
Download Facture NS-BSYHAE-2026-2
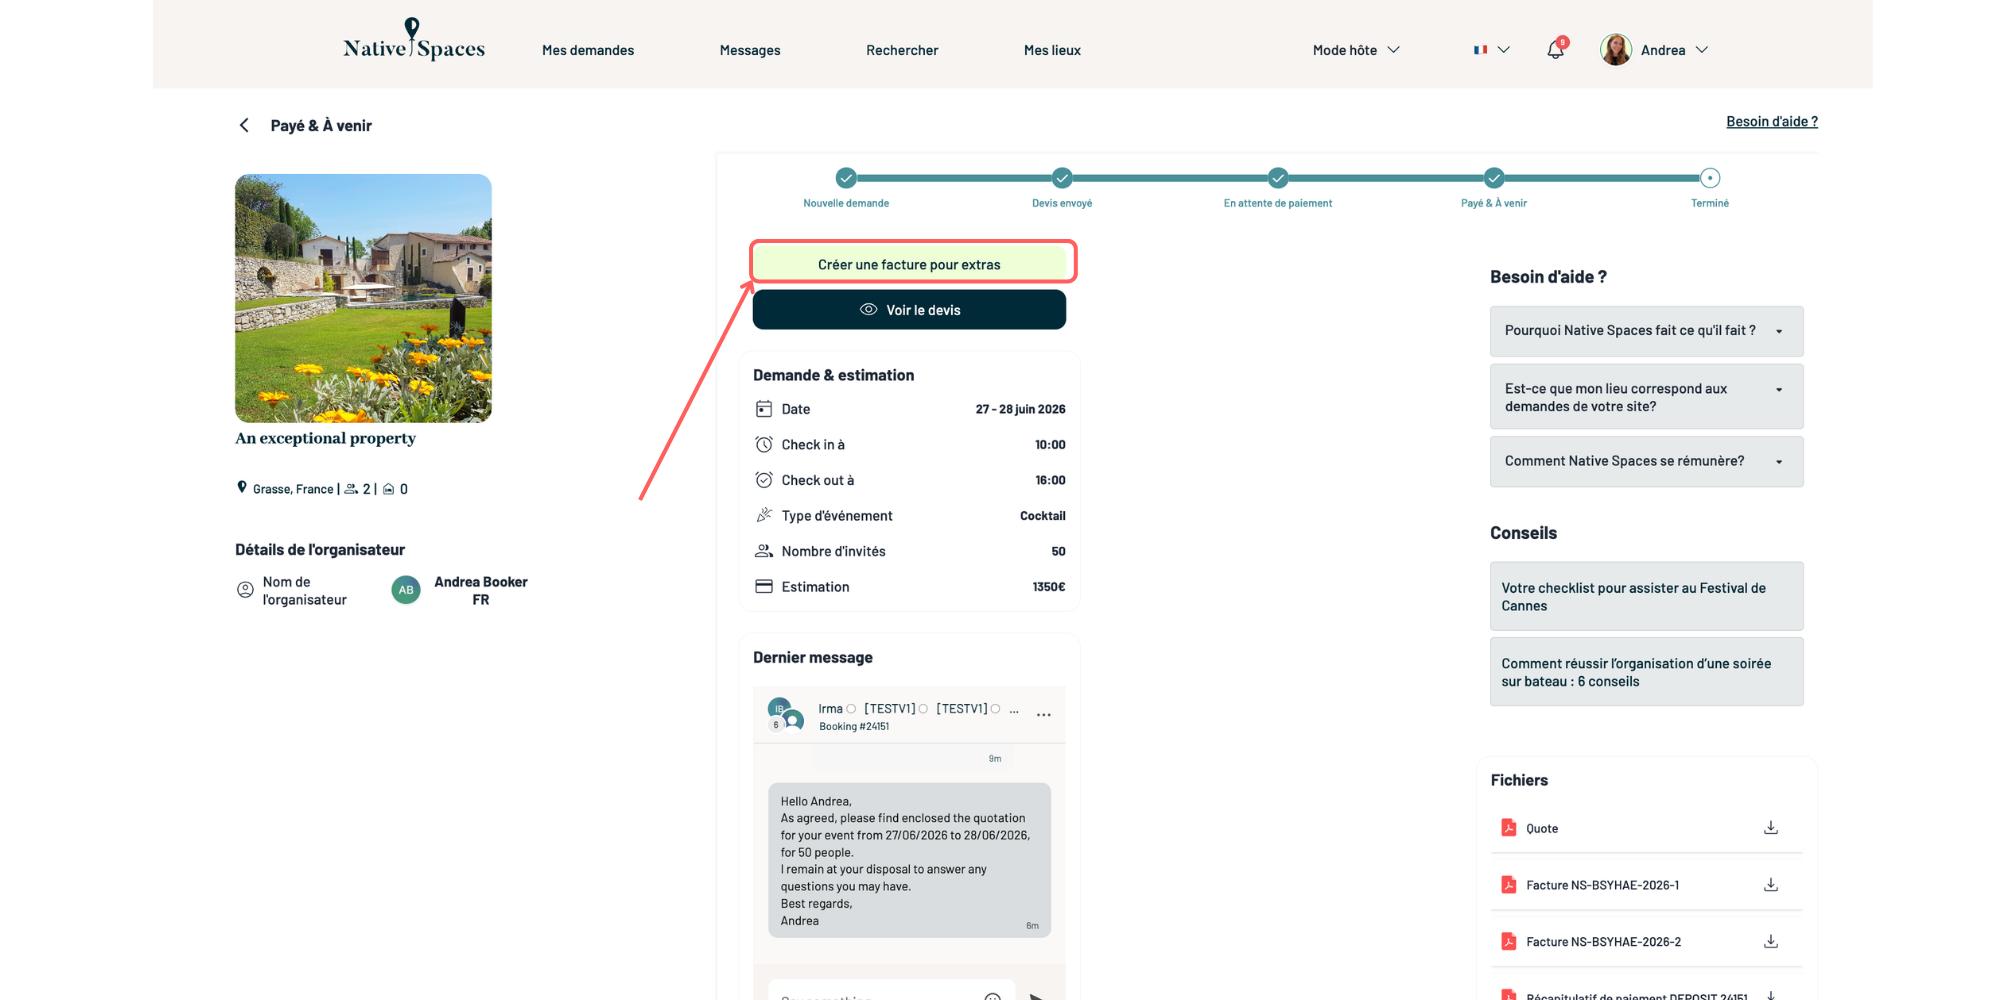click(1770, 942)
